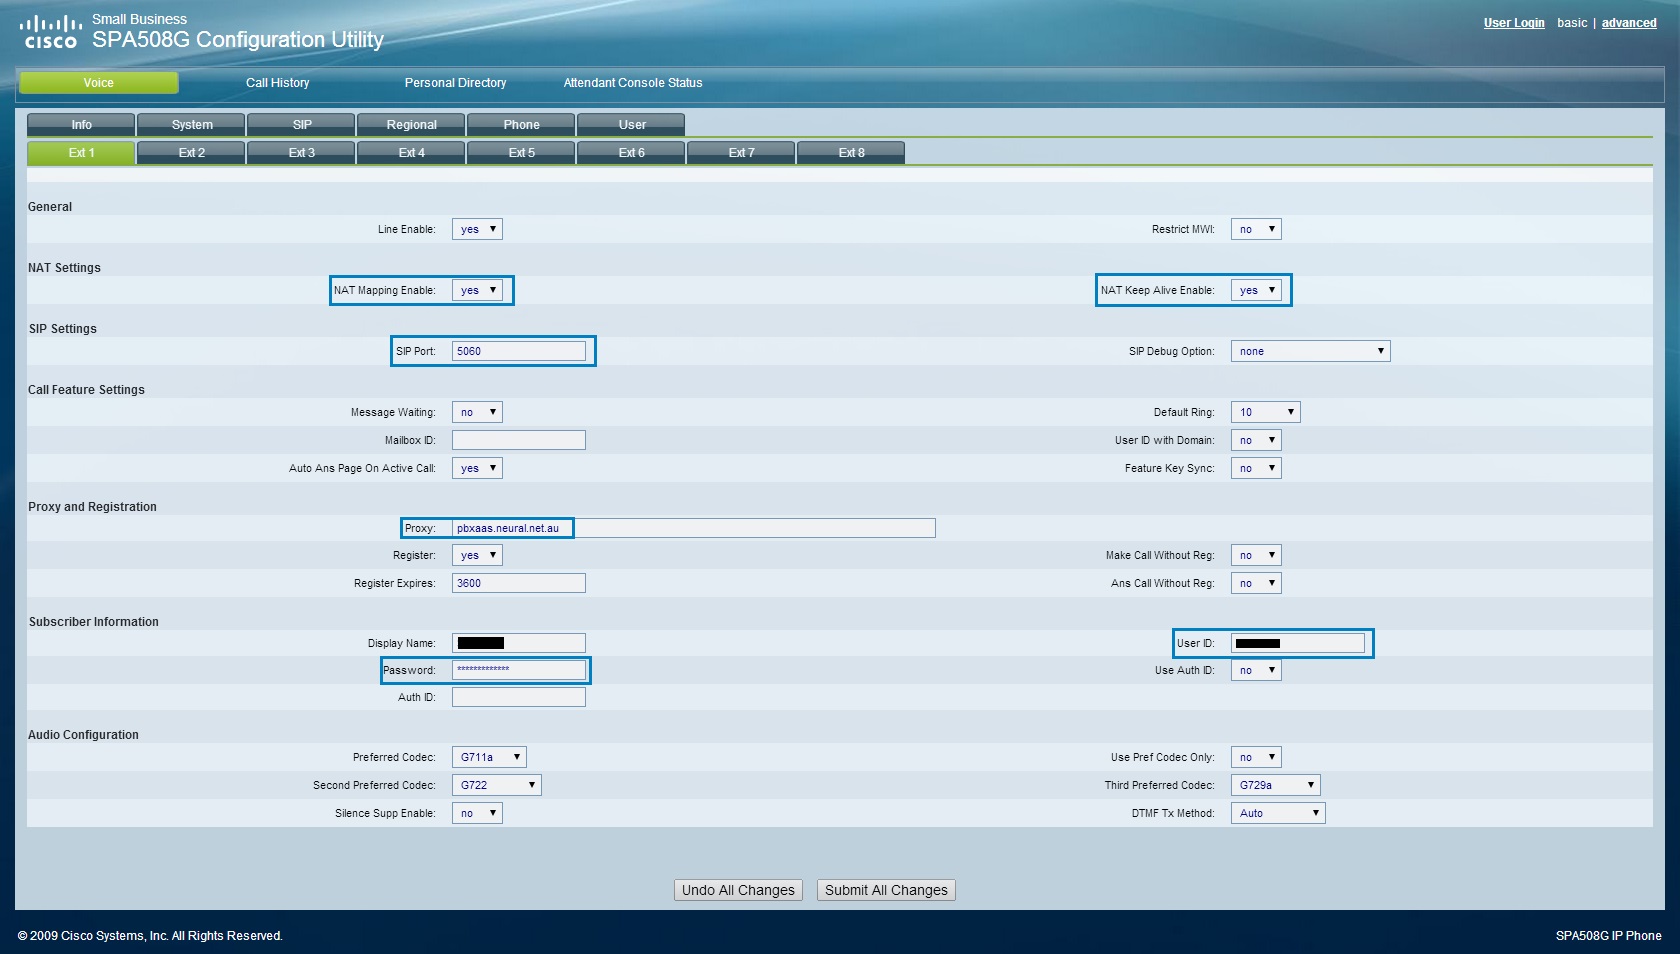Open the Third Preferred Codec dropdown
1680x954 pixels.
[1275, 785]
